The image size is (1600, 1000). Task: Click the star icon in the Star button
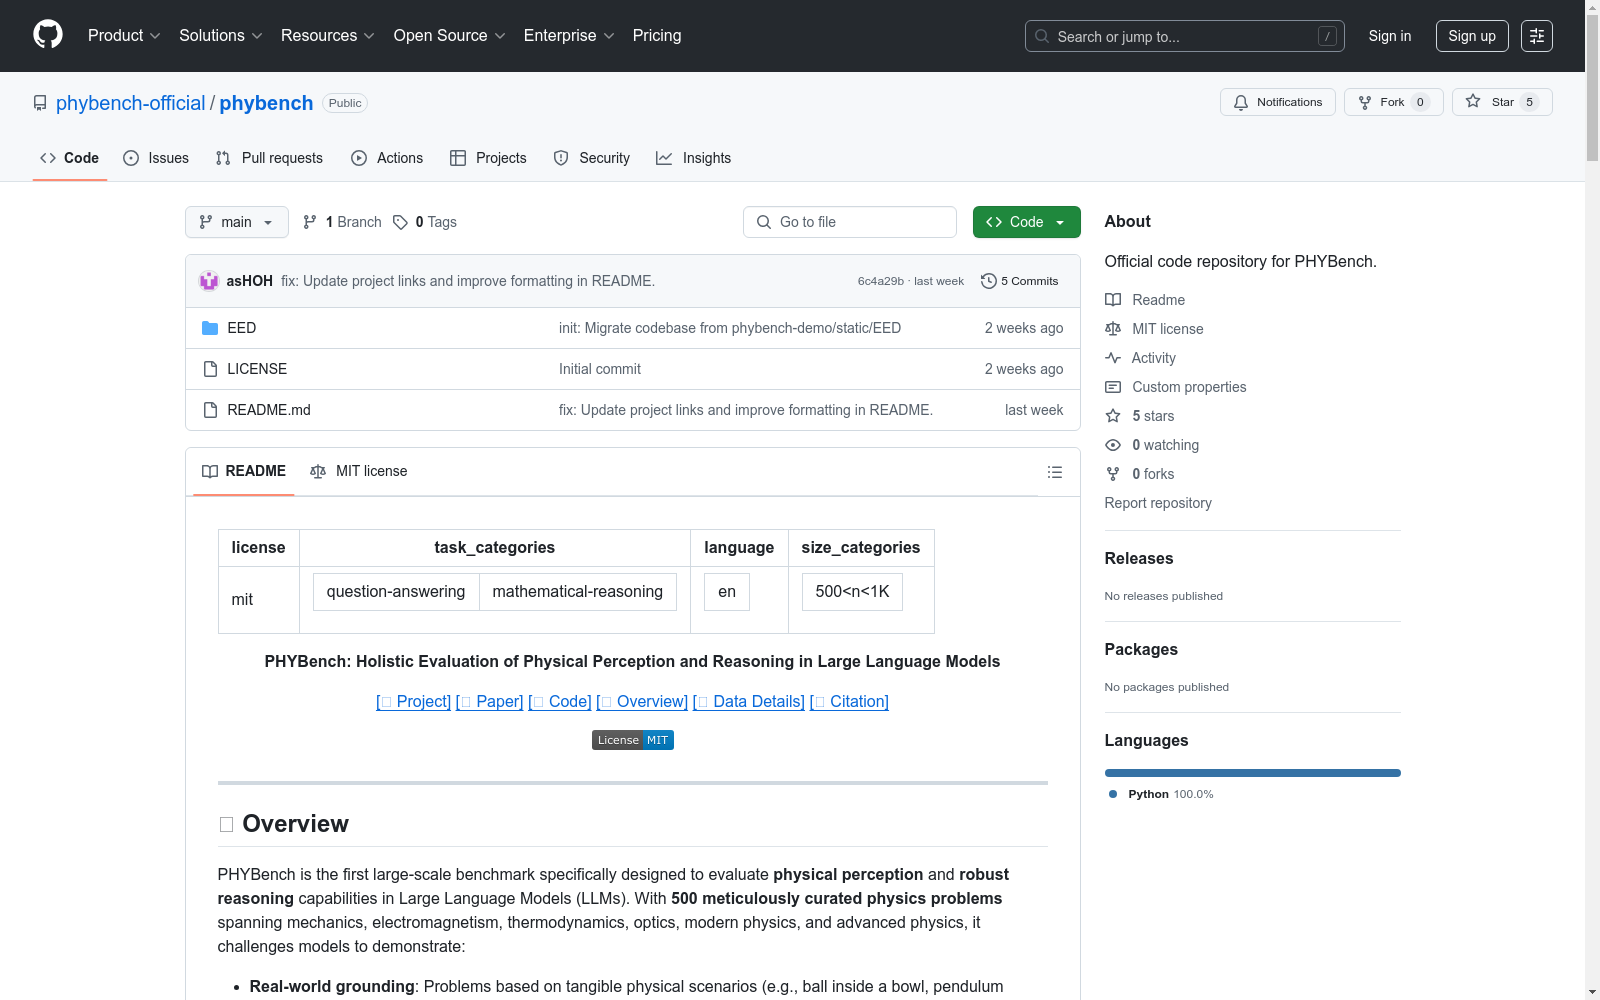(1473, 101)
